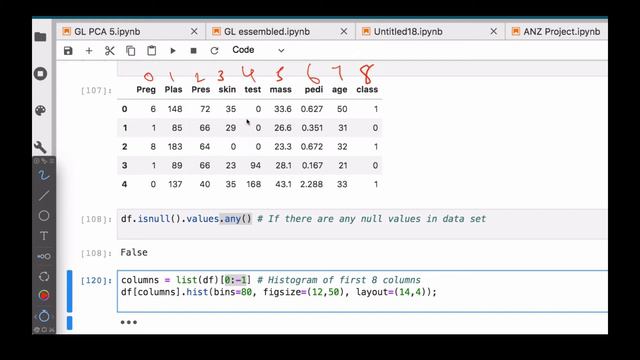640x360 pixels.
Task: Click the [120] input prompt label
Action: tap(96, 281)
